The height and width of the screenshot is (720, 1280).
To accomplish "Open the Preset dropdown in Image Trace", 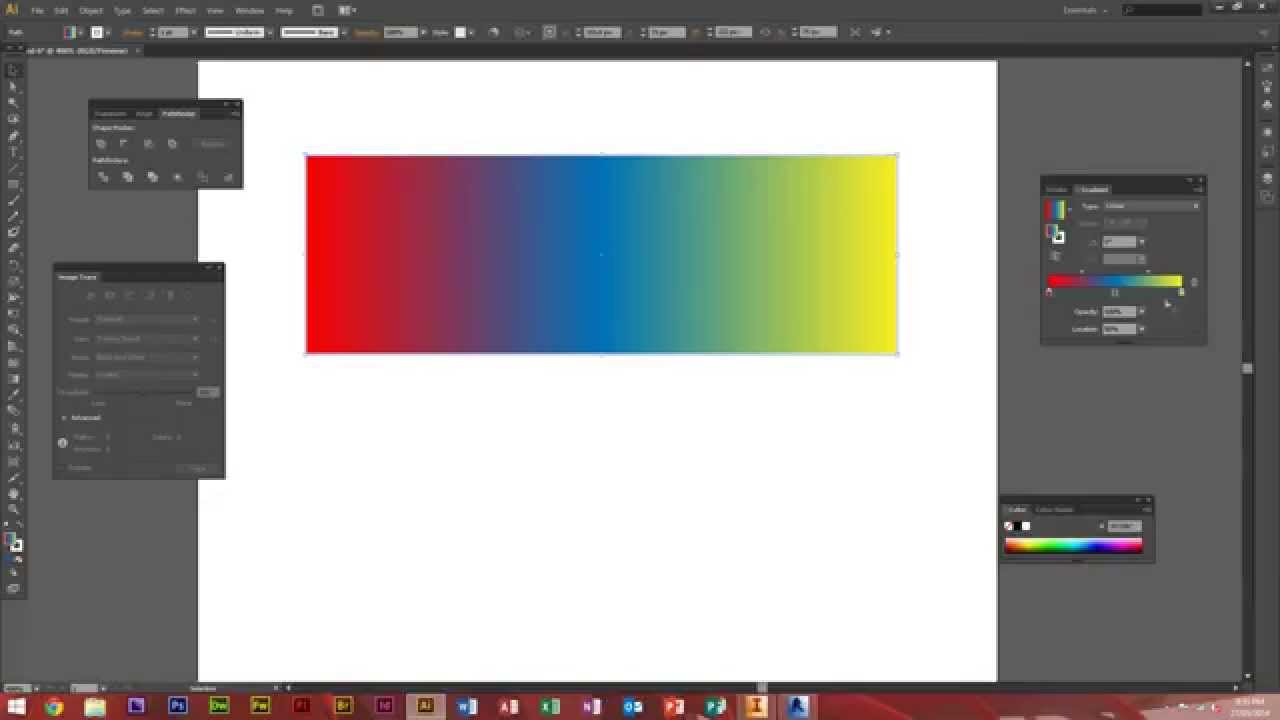I will click(x=147, y=319).
